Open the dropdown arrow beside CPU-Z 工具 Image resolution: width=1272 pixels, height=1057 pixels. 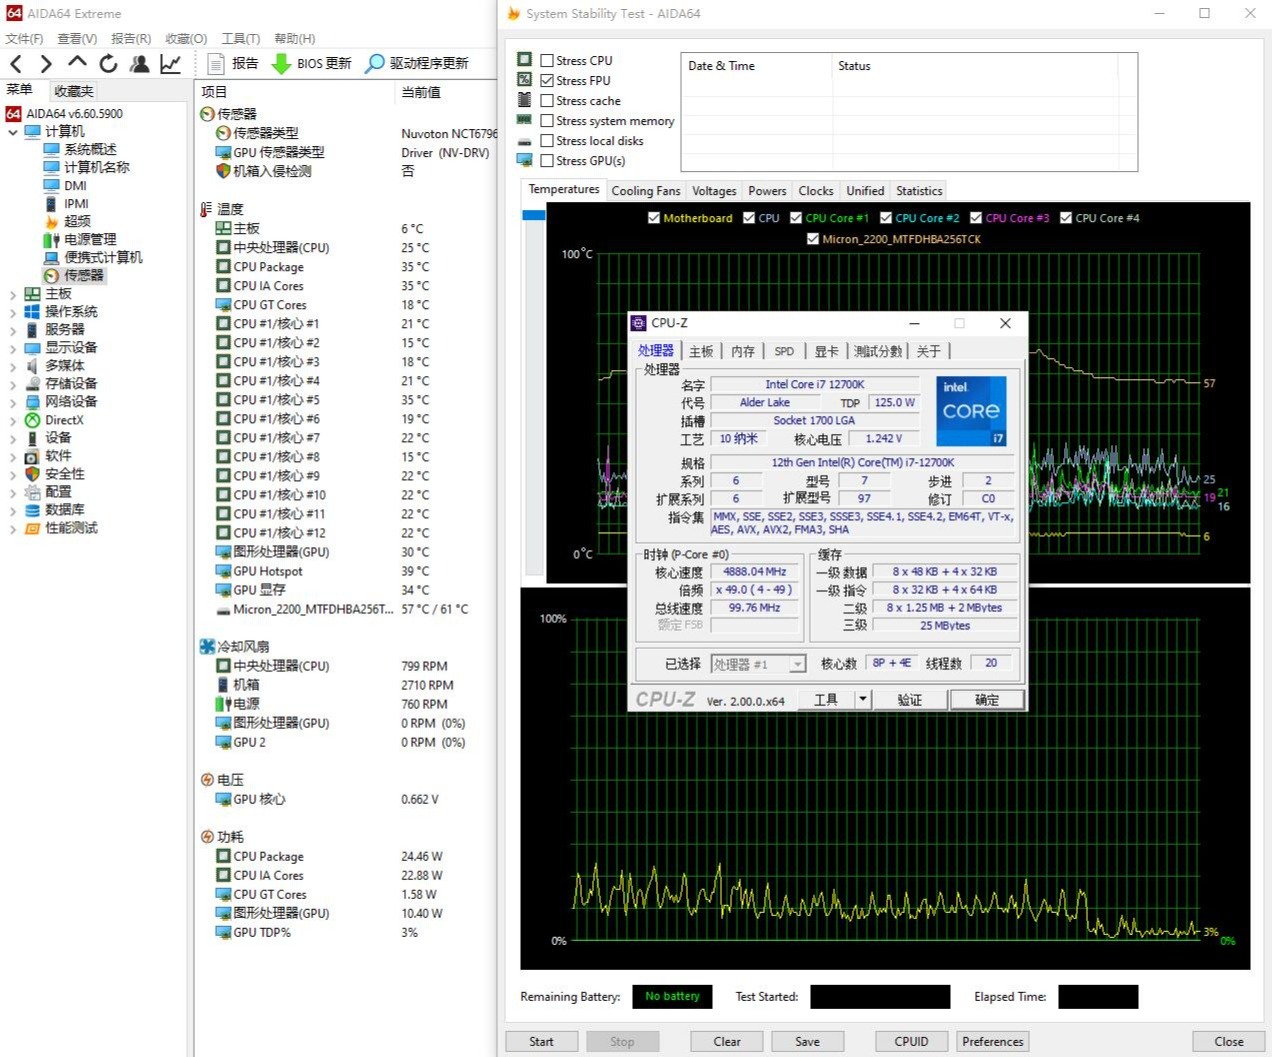[x=863, y=699]
